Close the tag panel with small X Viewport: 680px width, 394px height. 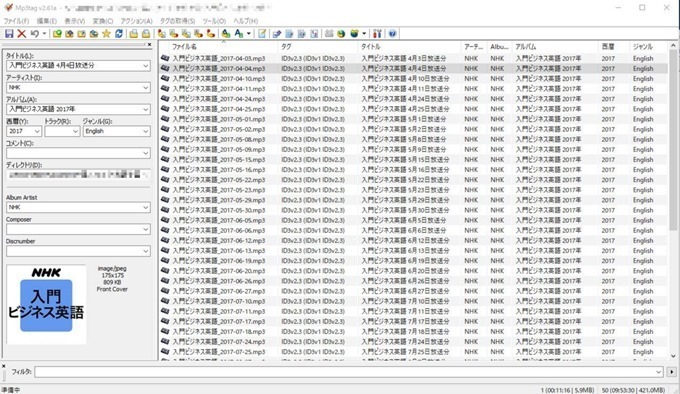coord(149,44)
